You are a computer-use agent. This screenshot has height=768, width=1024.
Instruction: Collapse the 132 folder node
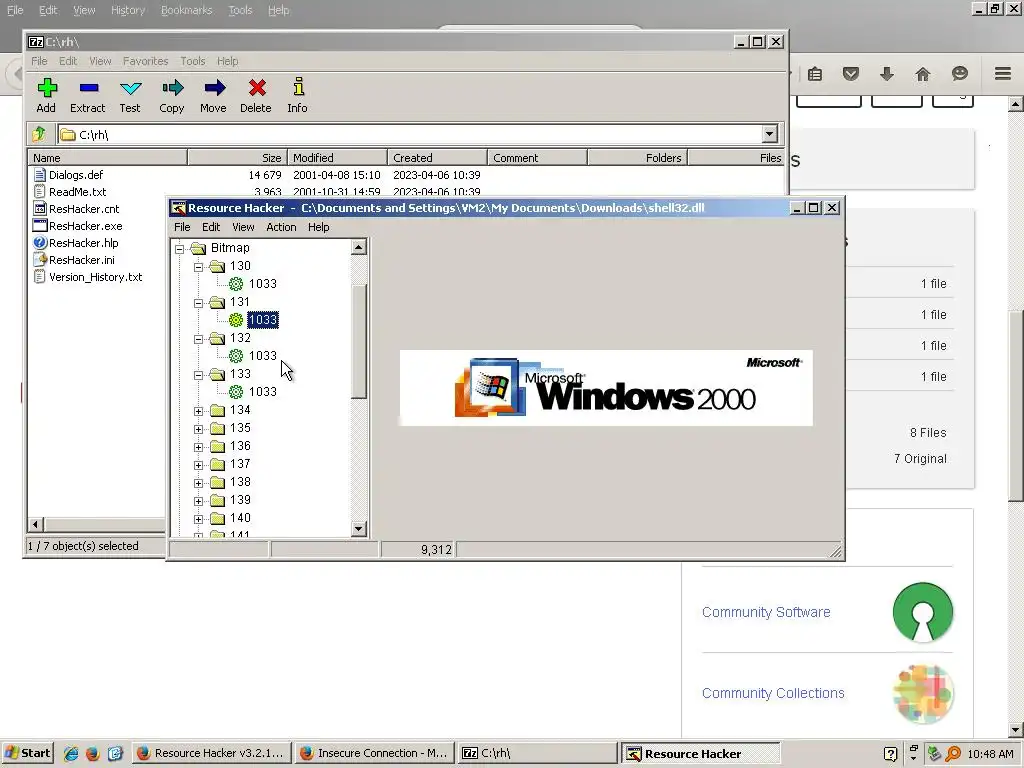pos(199,339)
